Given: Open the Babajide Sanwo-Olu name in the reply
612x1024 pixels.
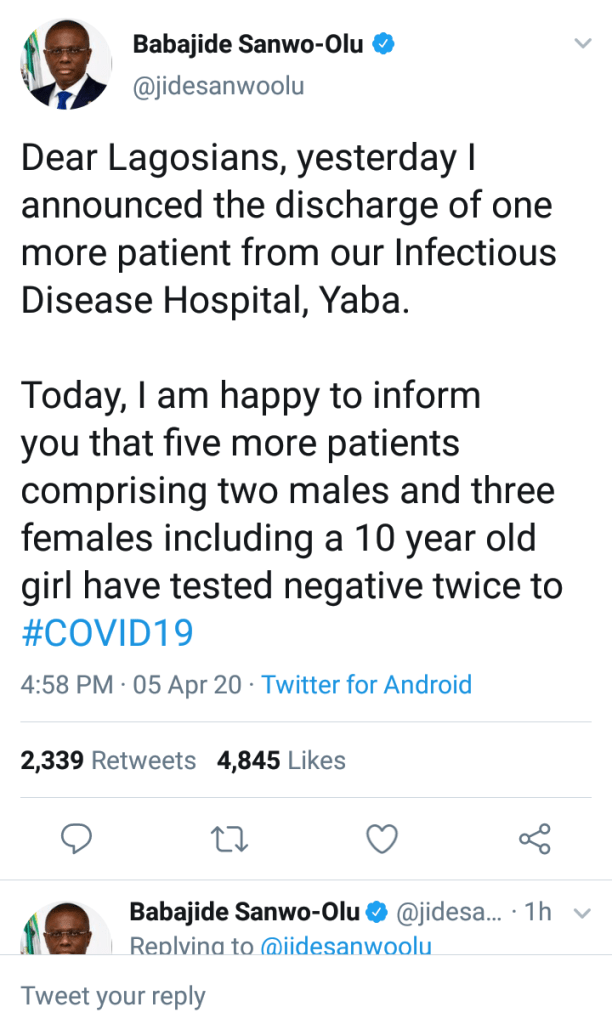Looking at the screenshot, I should (x=244, y=912).
